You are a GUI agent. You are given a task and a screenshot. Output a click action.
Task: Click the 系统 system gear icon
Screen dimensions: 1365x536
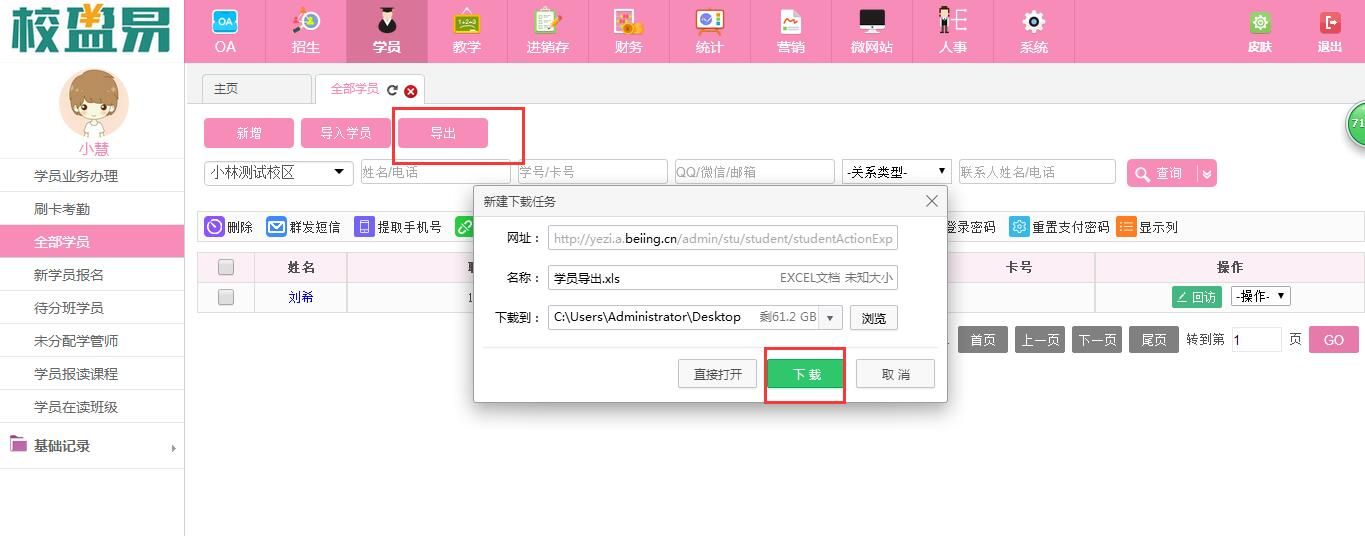coord(1033,23)
